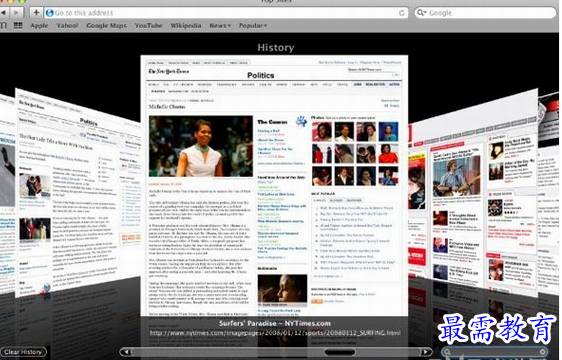Focus the history search field at bottom
Screen dimensions: 562x360
494,352
